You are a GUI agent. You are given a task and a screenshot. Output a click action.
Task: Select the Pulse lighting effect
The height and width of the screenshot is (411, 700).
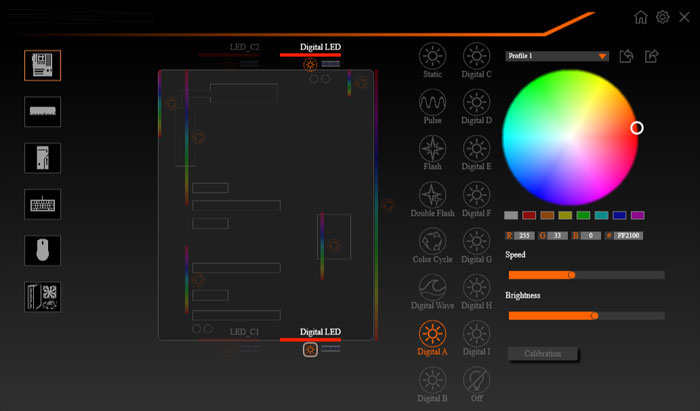(x=433, y=102)
